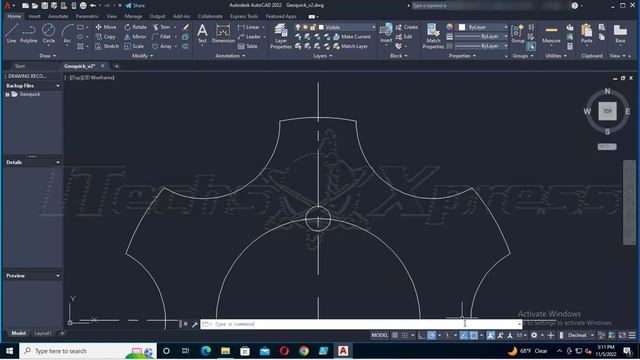Choose the Circle tool

[x=49, y=33]
